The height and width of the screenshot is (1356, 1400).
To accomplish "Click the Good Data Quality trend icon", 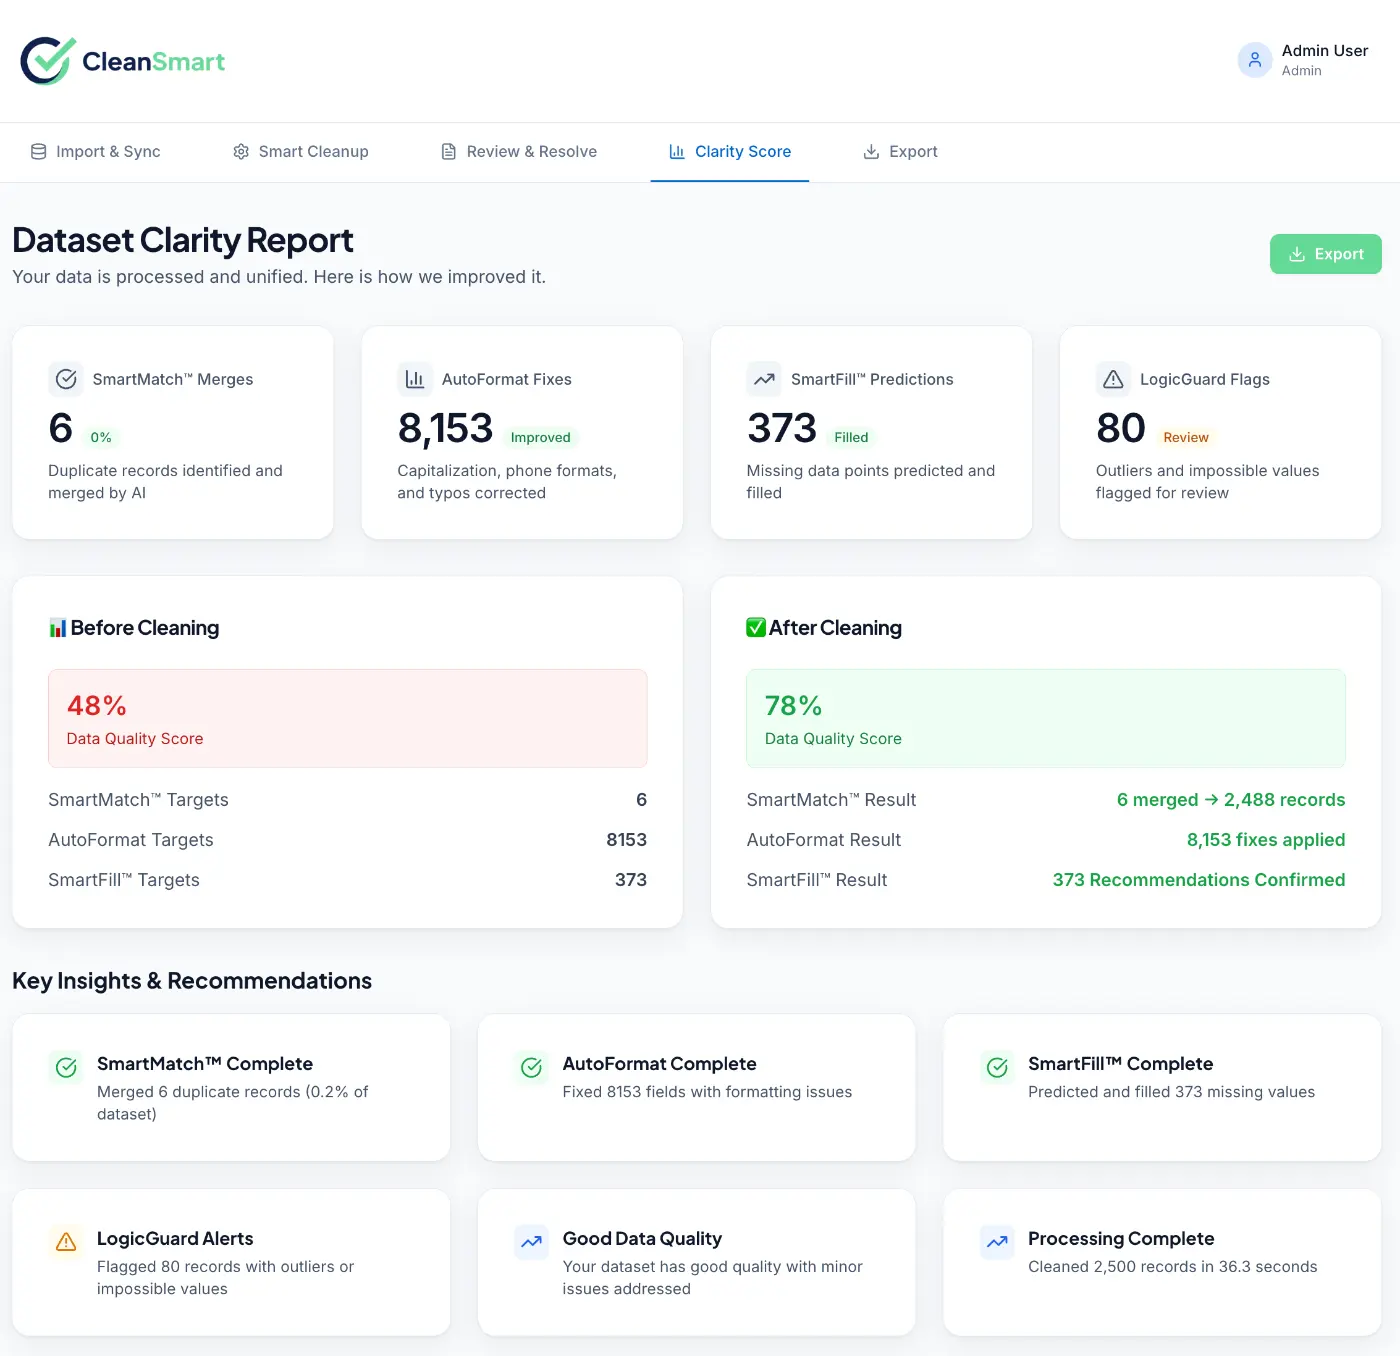I will click(532, 1242).
